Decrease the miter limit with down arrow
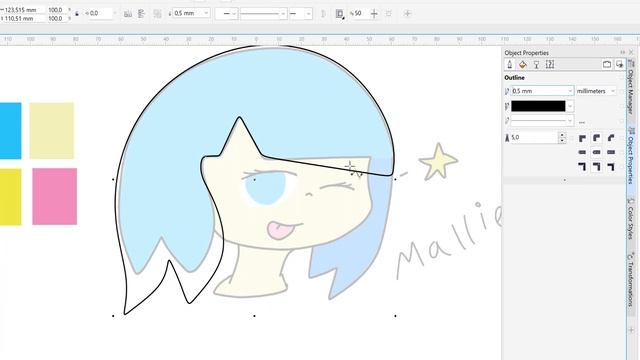Screen dimensions: 640x360 point(562,140)
